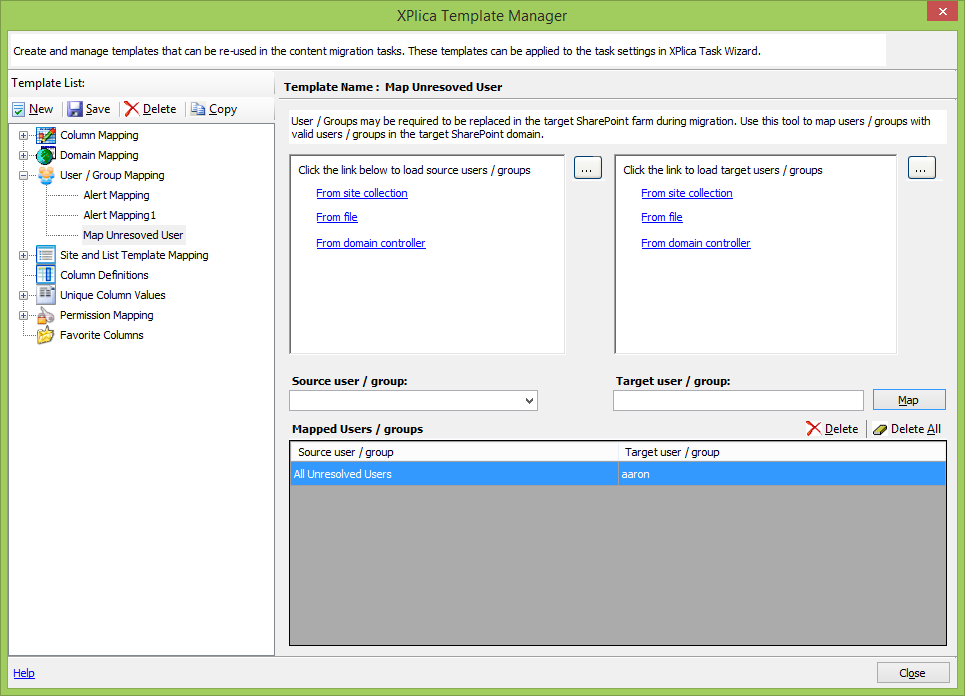Select the Site and List Template Mapping icon
The image size is (965, 696).
click(46, 255)
